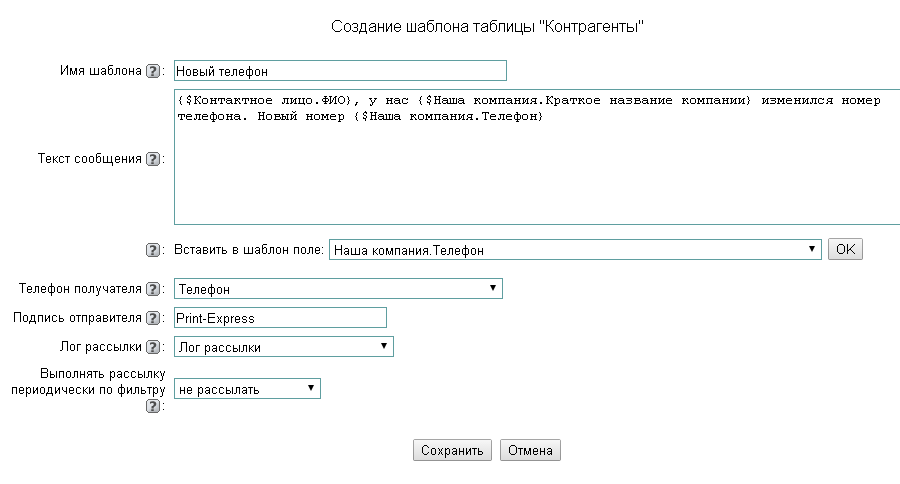Screen dimensions: 900x484
Task: Click inside the message text area
Action: (x=536, y=170)
